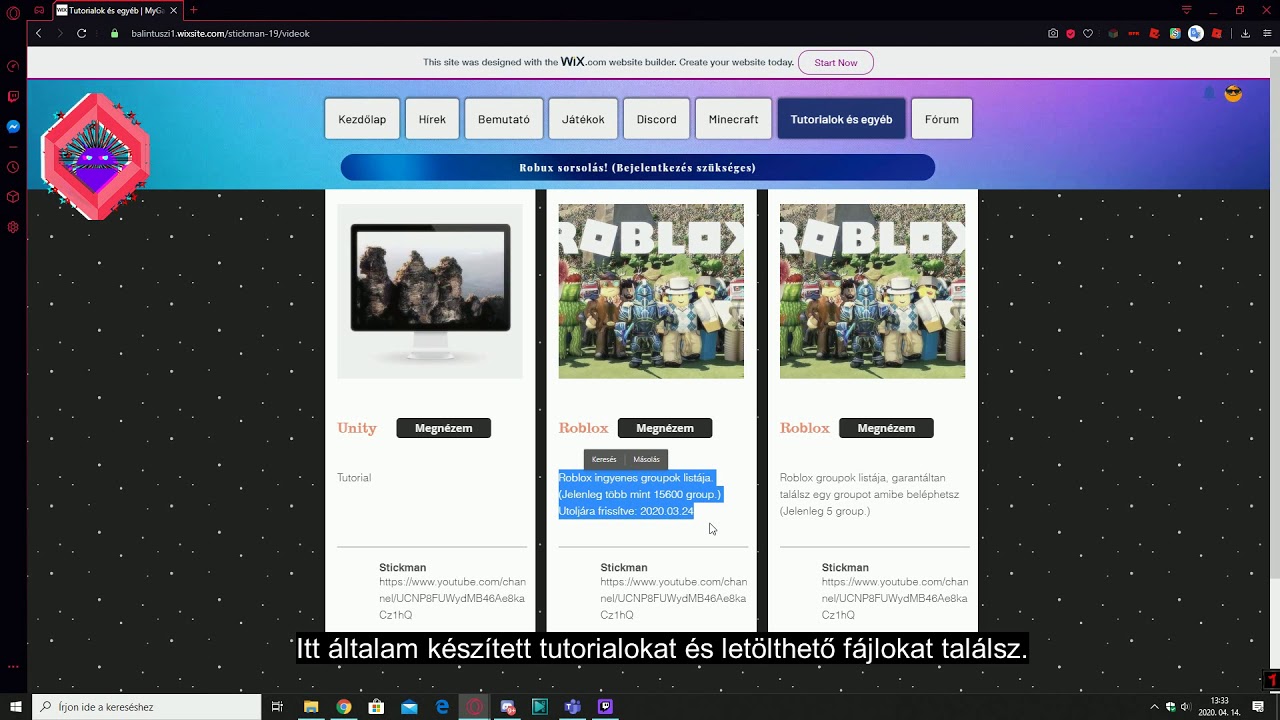The width and height of the screenshot is (1280, 720).
Task: Open the Unity monitor thumbnail
Action: click(429, 291)
